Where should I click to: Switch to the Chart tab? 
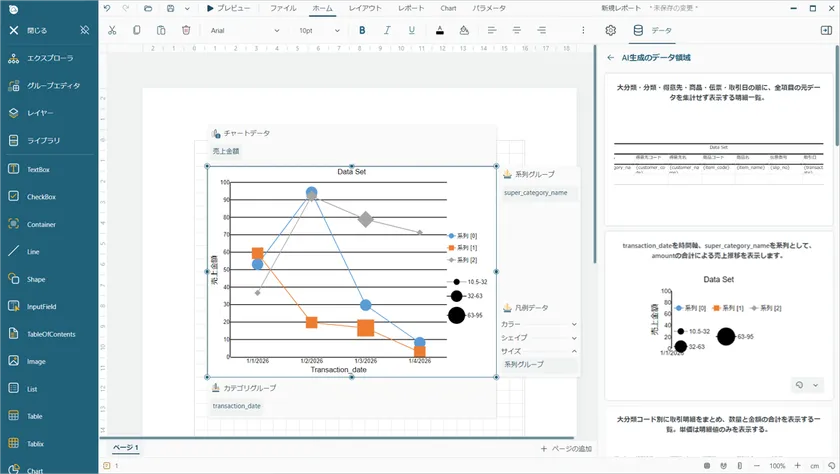pos(448,8)
